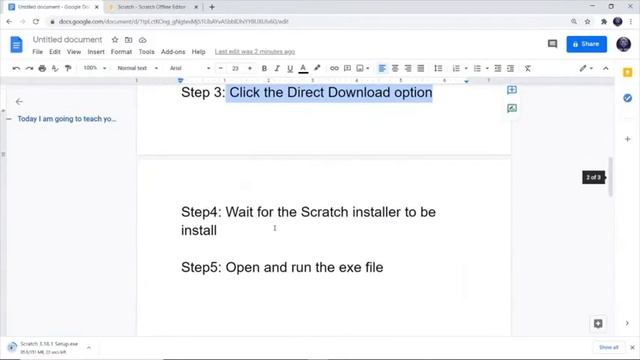Apply bulleted list formatting
The image size is (640, 360).
[477, 69]
